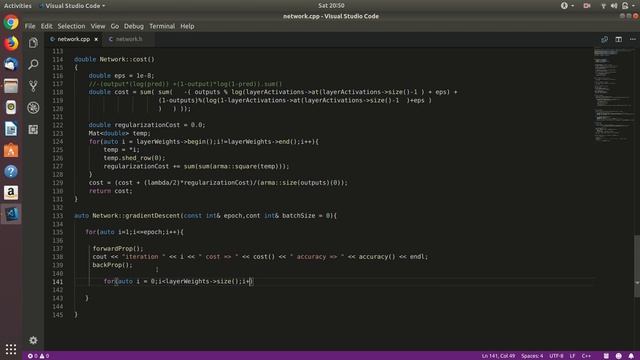Open the Manage gear at sidebar bottom
This screenshot has width=640, height=360.
click(x=33, y=340)
